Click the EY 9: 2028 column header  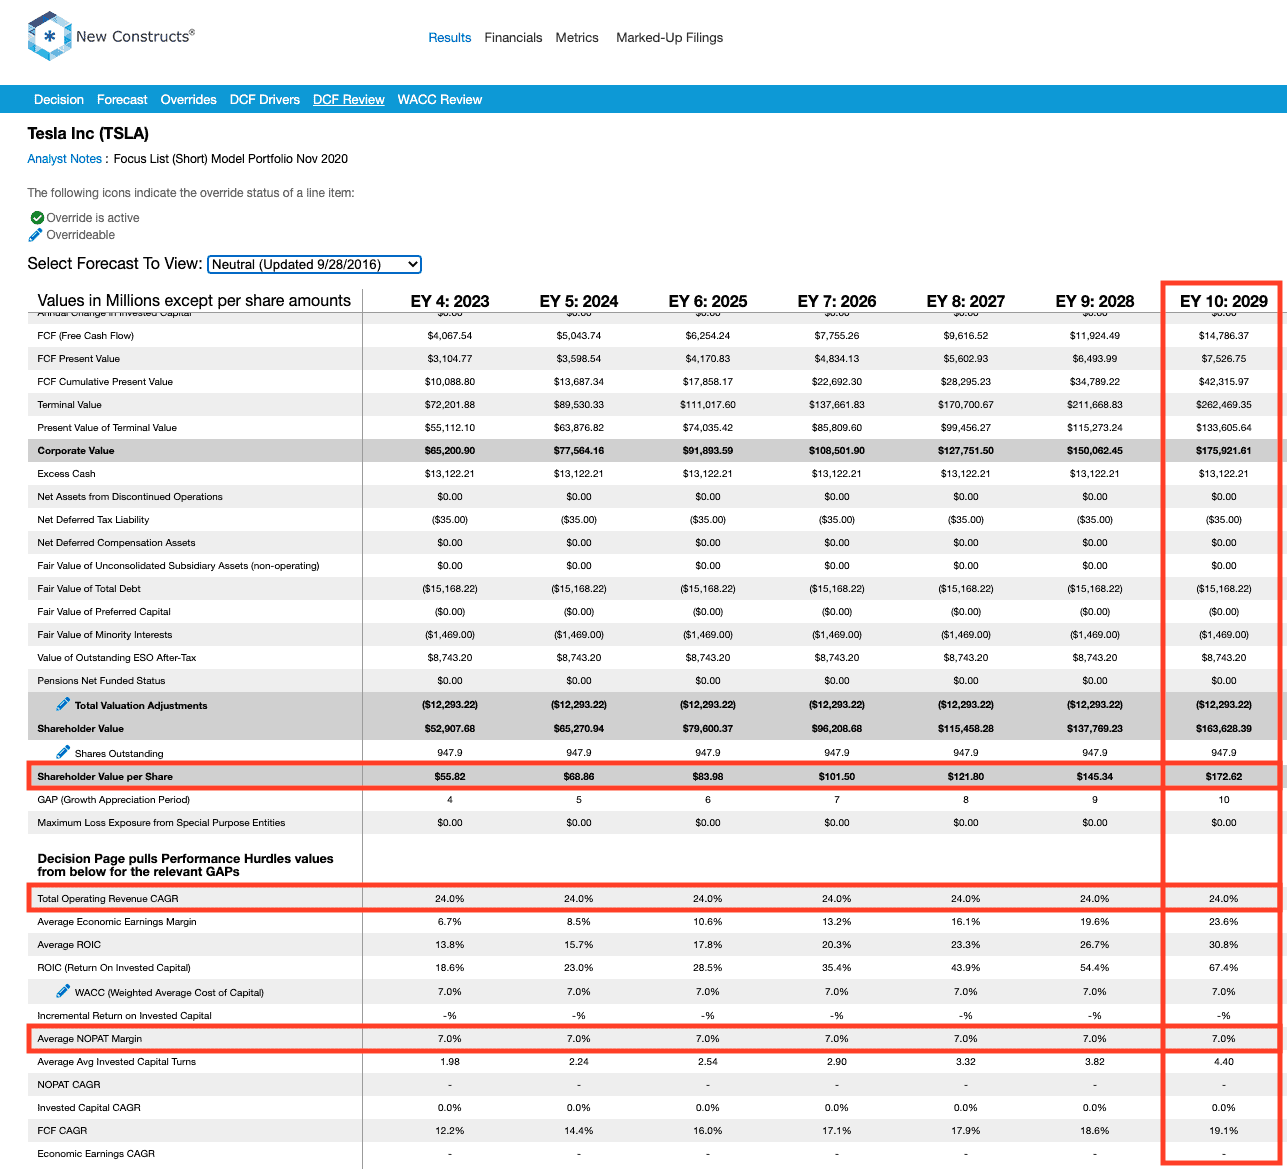click(1095, 301)
